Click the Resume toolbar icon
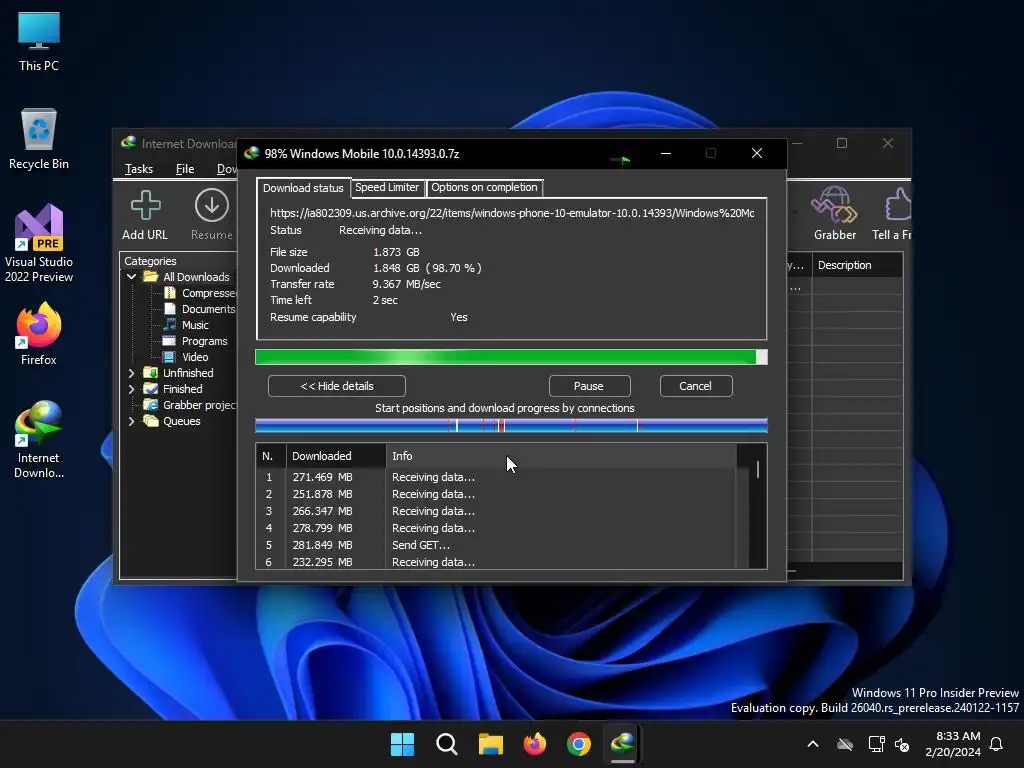 point(212,214)
